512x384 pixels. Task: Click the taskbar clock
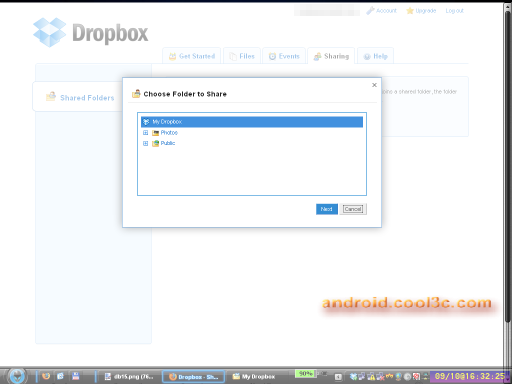[x=470, y=376]
